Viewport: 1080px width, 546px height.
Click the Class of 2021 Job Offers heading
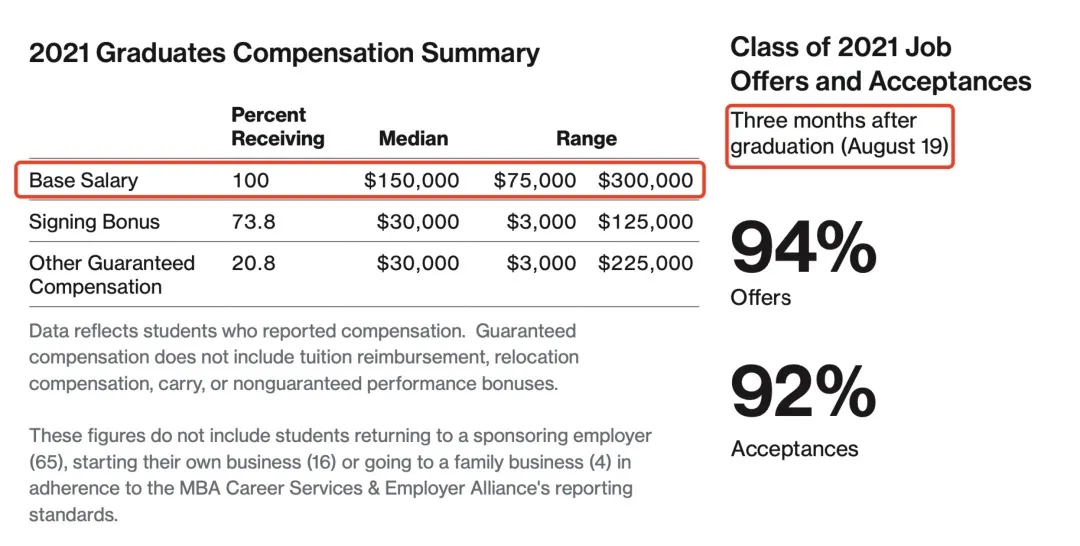click(880, 63)
